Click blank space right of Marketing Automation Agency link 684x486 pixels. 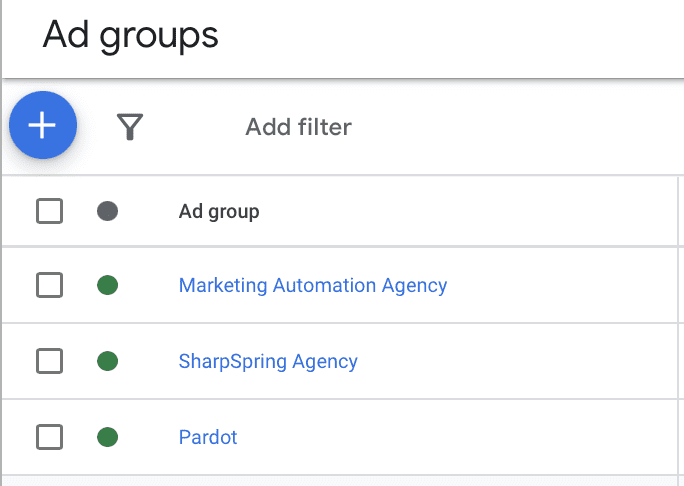(x=560, y=285)
